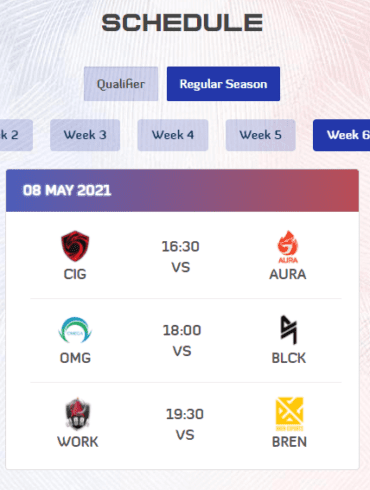Click the CIG team shield logo
Image resolution: width=370 pixels, height=490 pixels.
coord(75,246)
